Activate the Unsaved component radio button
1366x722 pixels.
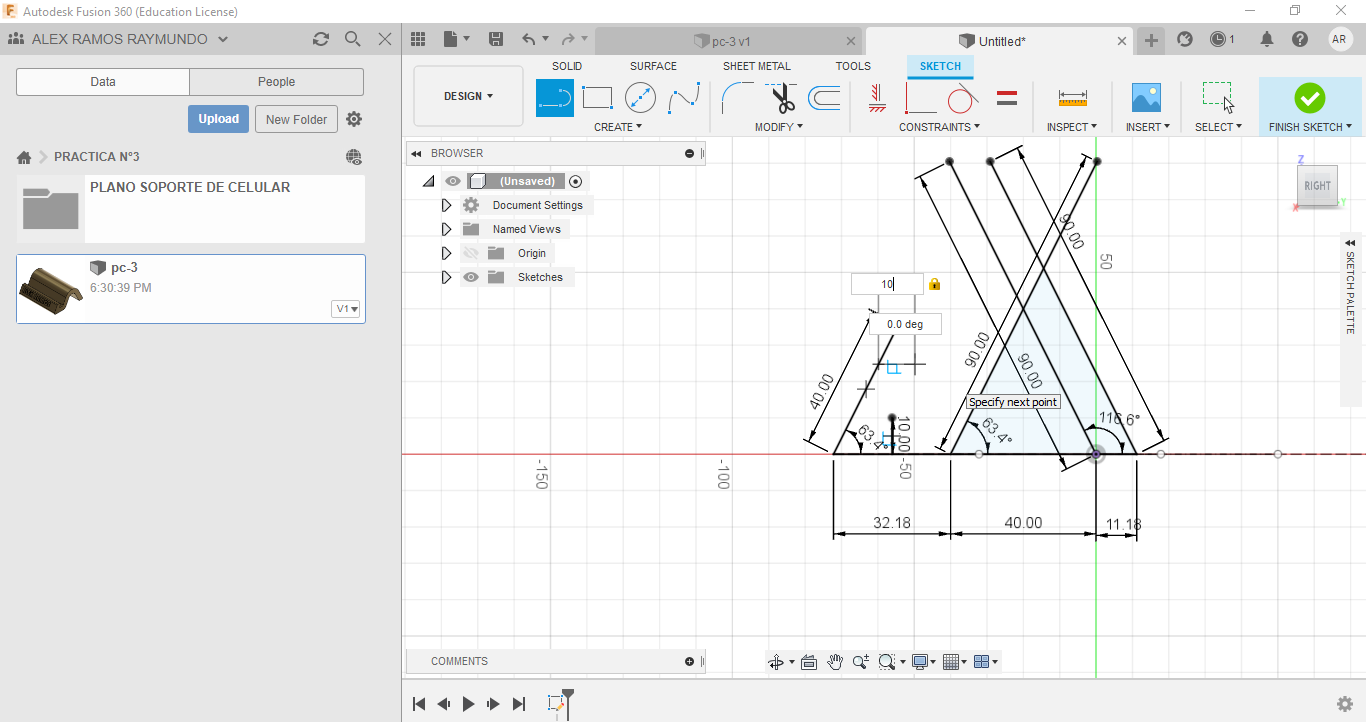click(x=575, y=181)
